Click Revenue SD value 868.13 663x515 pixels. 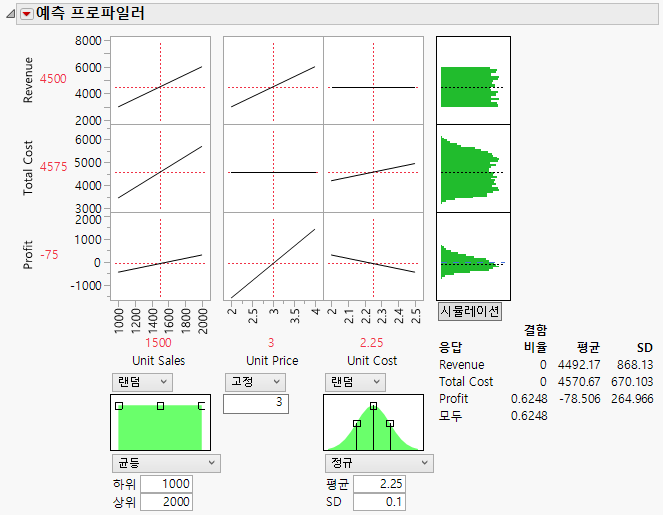click(x=635, y=364)
